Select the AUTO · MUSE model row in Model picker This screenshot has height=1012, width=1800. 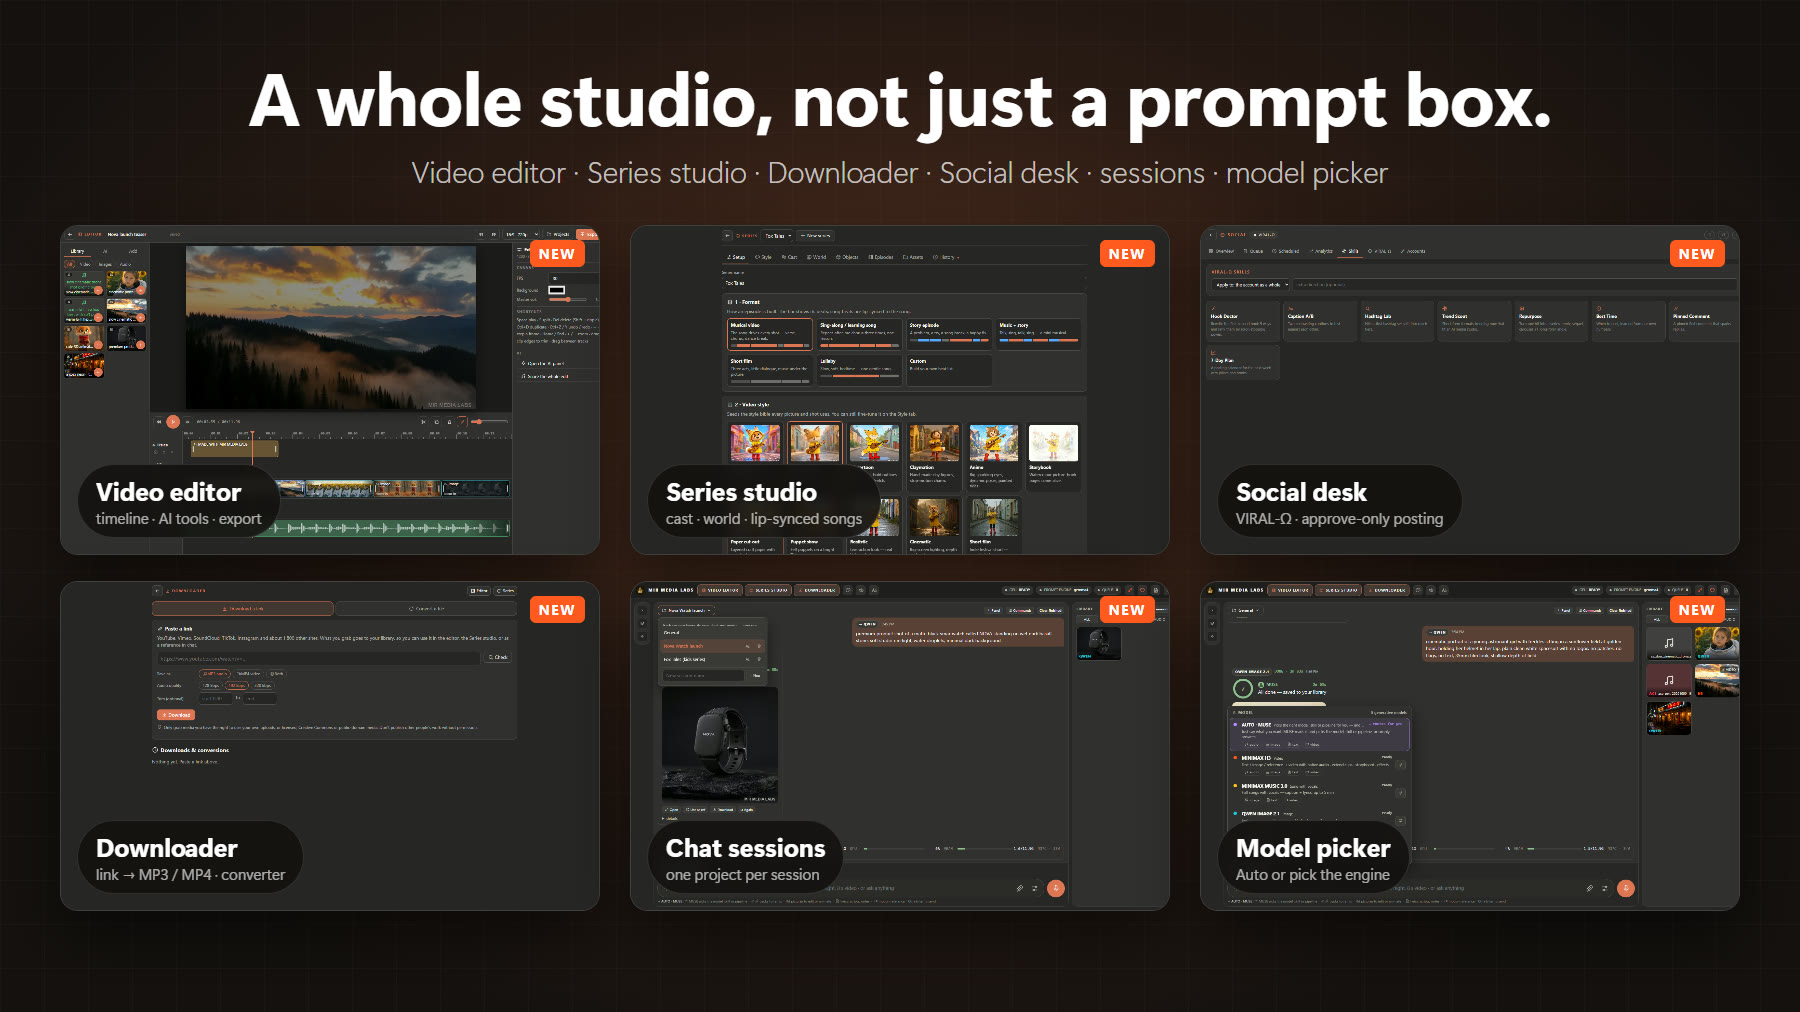[1320, 734]
